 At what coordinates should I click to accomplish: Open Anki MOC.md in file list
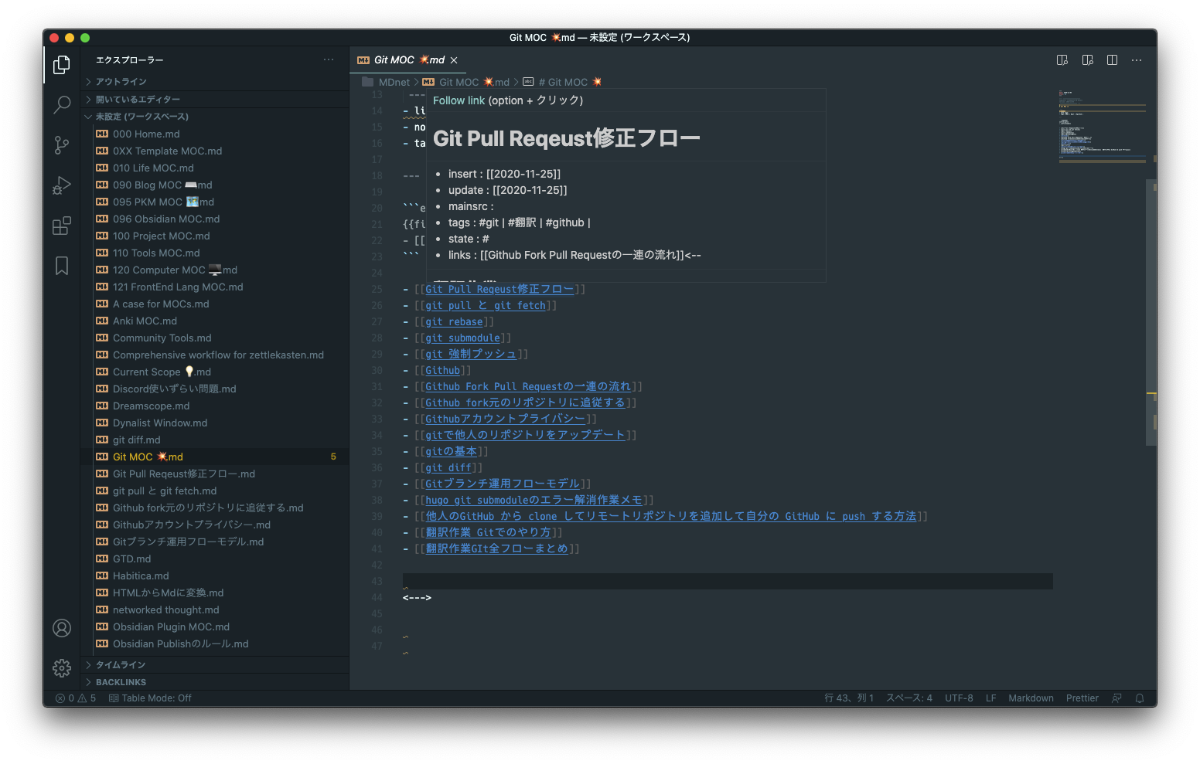click(215, 321)
